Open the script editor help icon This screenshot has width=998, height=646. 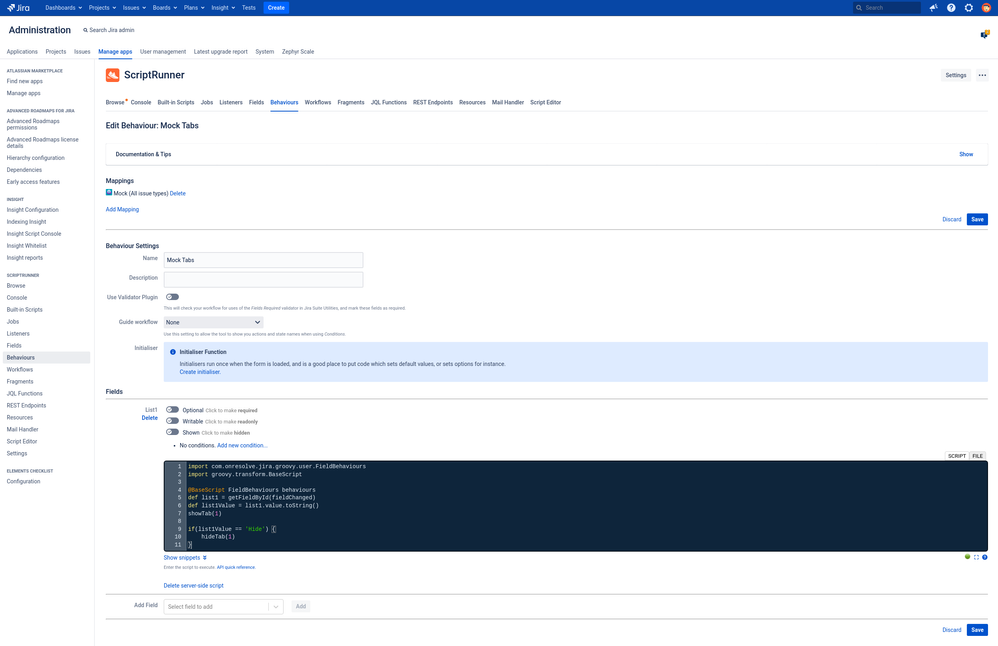tap(985, 557)
